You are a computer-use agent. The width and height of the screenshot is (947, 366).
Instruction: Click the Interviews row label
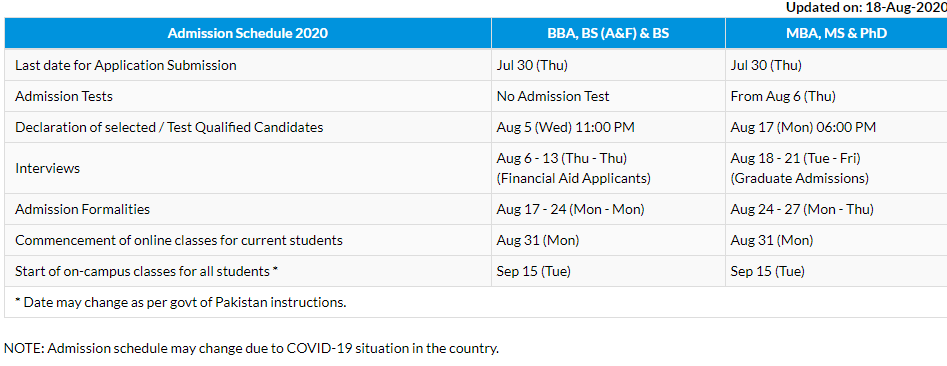point(47,169)
